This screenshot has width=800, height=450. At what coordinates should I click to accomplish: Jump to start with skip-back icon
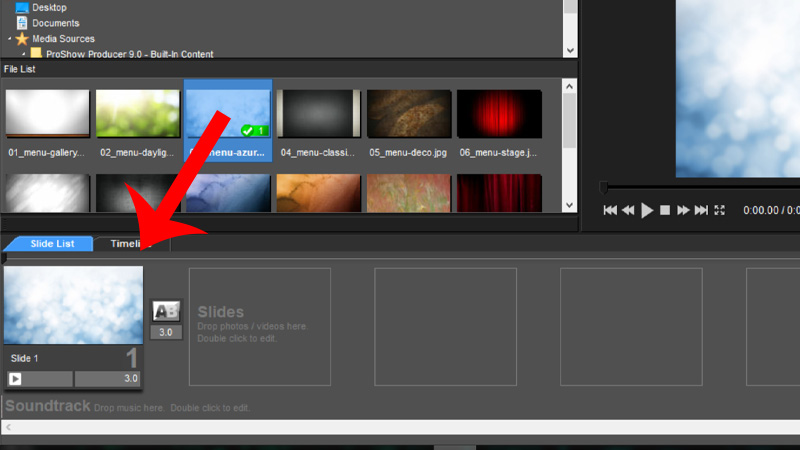click(610, 210)
